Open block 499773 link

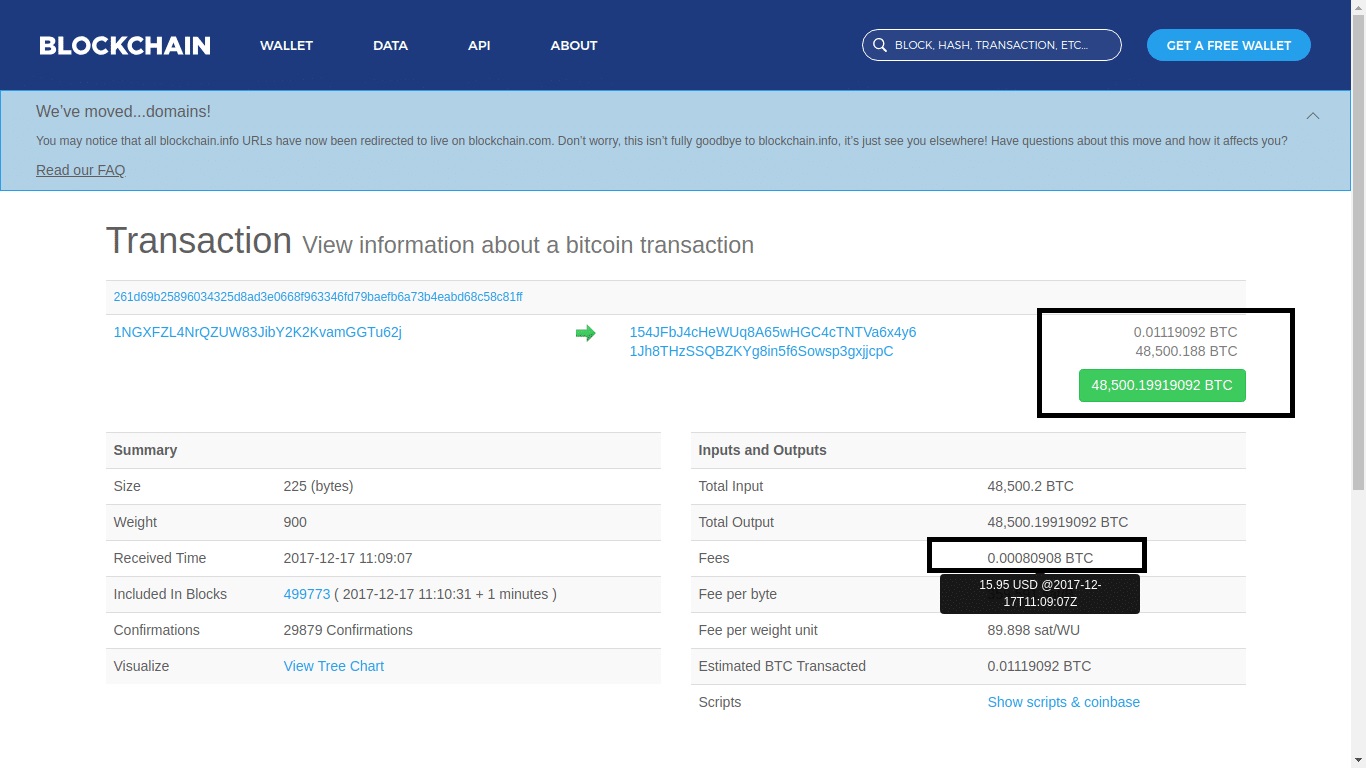tap(307, 594)
